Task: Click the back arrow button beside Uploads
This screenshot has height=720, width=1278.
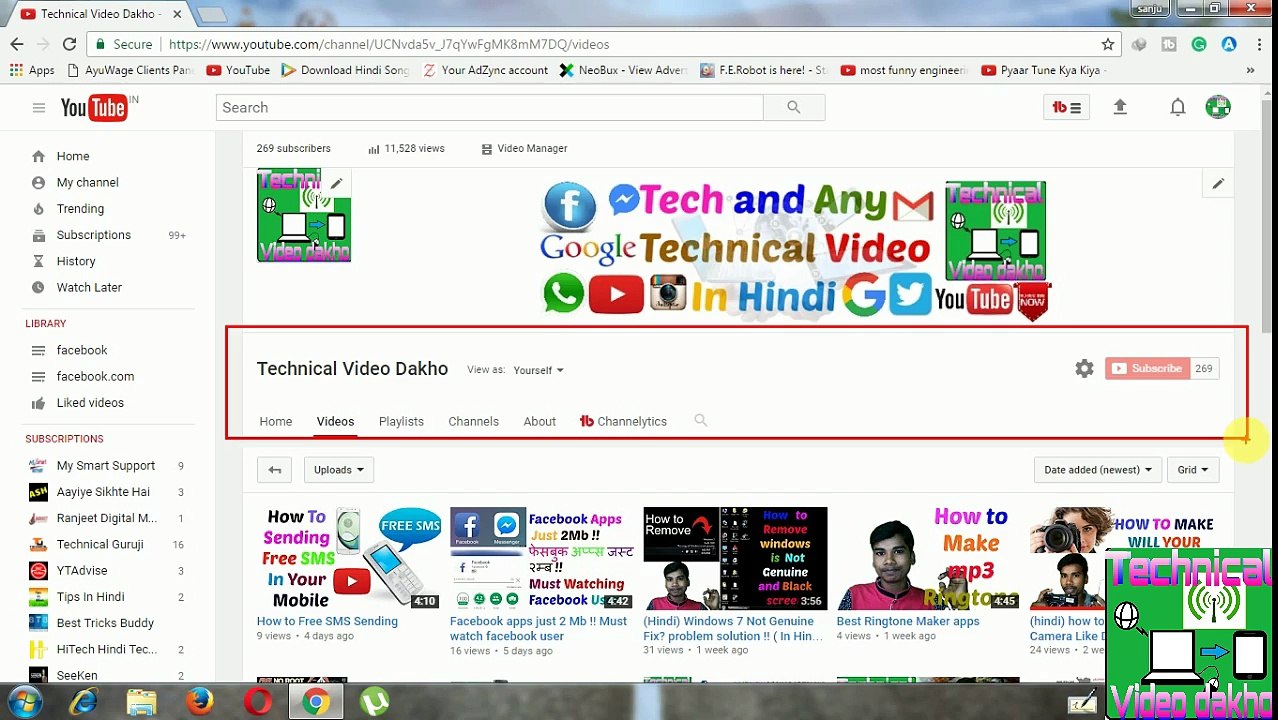Action: pos(274,470)
